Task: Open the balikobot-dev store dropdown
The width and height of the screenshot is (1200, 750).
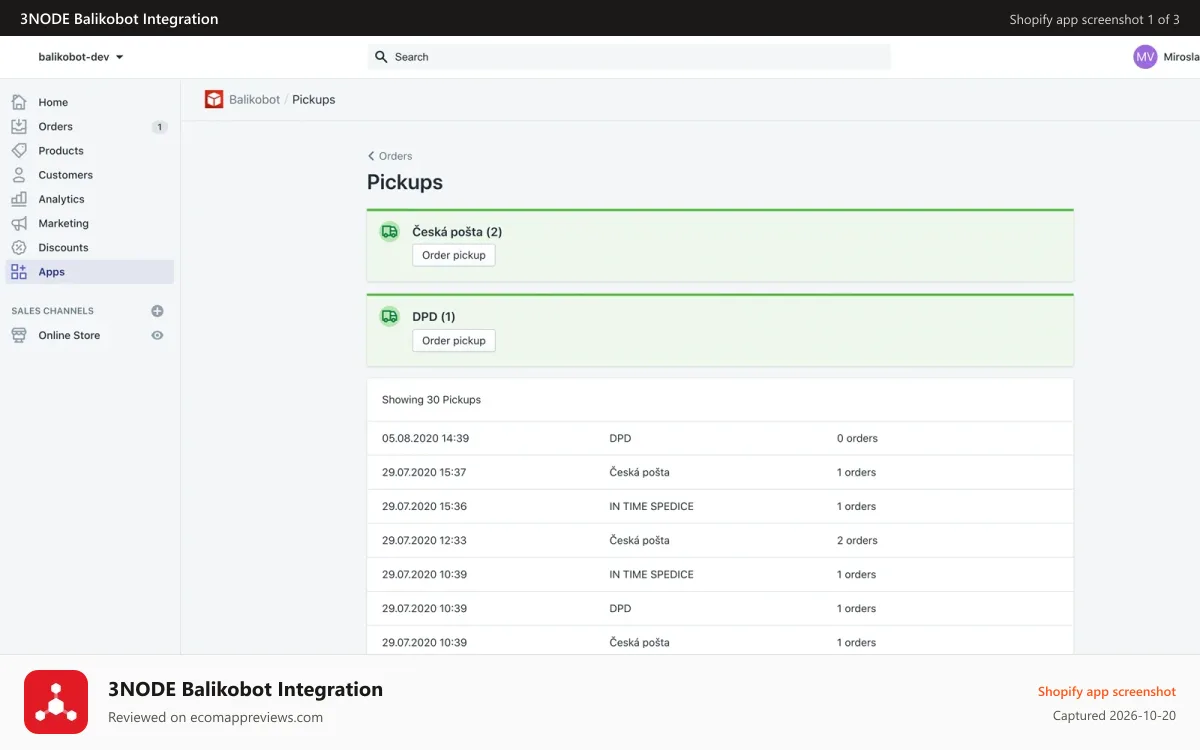Action: point(81,57)
